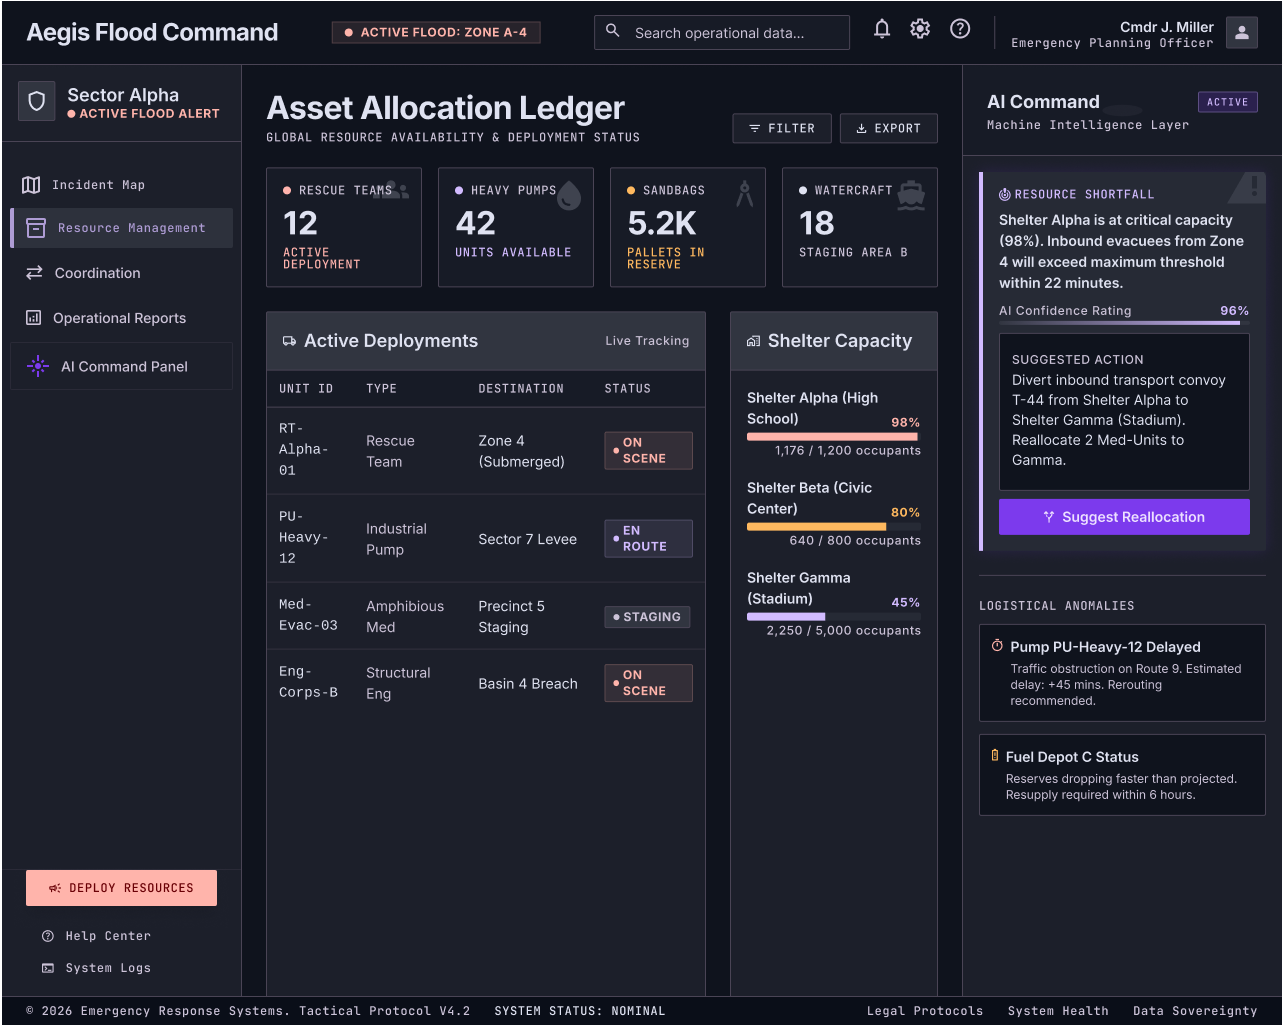Screen dimensions: 1284x1025
Task: Click unit ID PU-Heavy-12
Action: pos(303,537)
